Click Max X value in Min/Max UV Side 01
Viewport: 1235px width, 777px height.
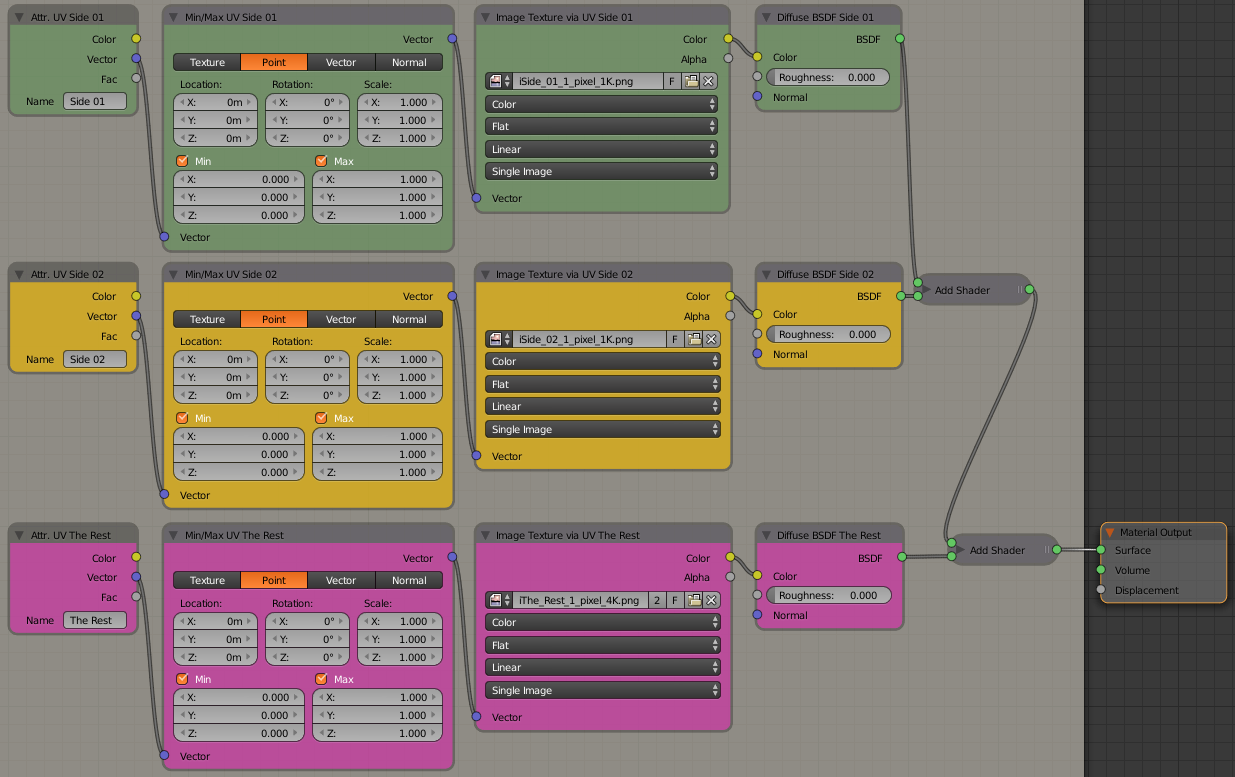378,179
